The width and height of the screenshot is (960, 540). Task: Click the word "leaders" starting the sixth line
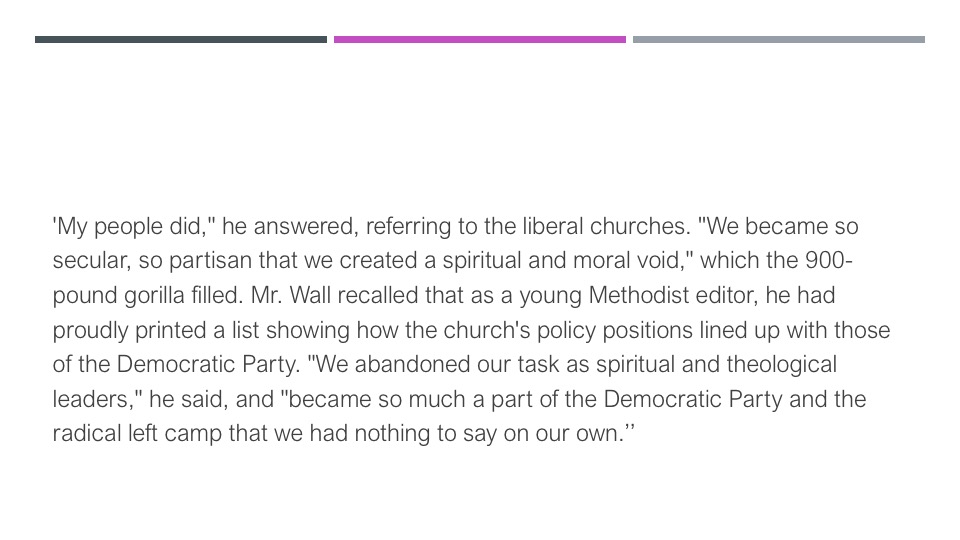tap(89, 400)
